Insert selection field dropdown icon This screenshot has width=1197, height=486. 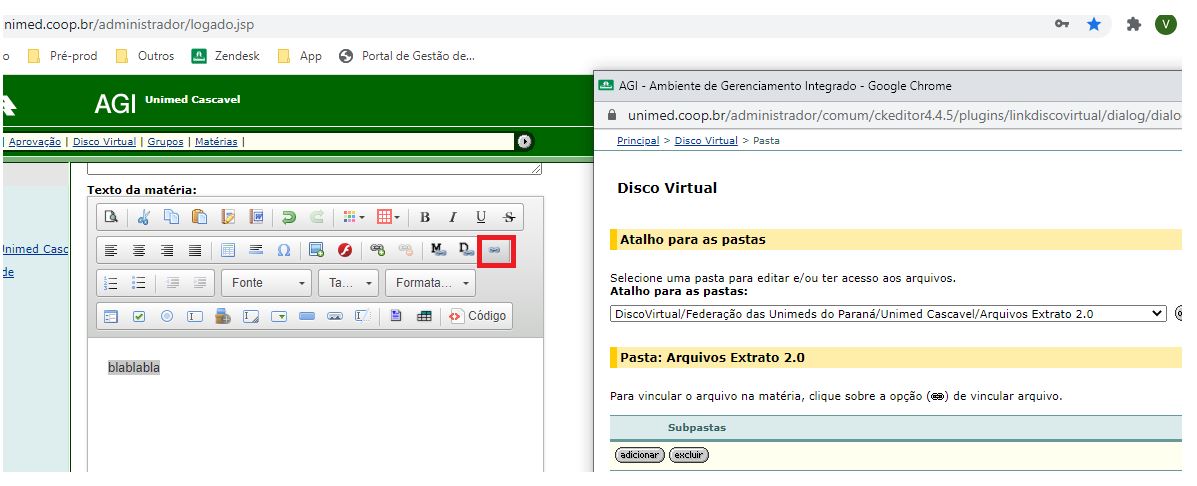tap(279, 316)
